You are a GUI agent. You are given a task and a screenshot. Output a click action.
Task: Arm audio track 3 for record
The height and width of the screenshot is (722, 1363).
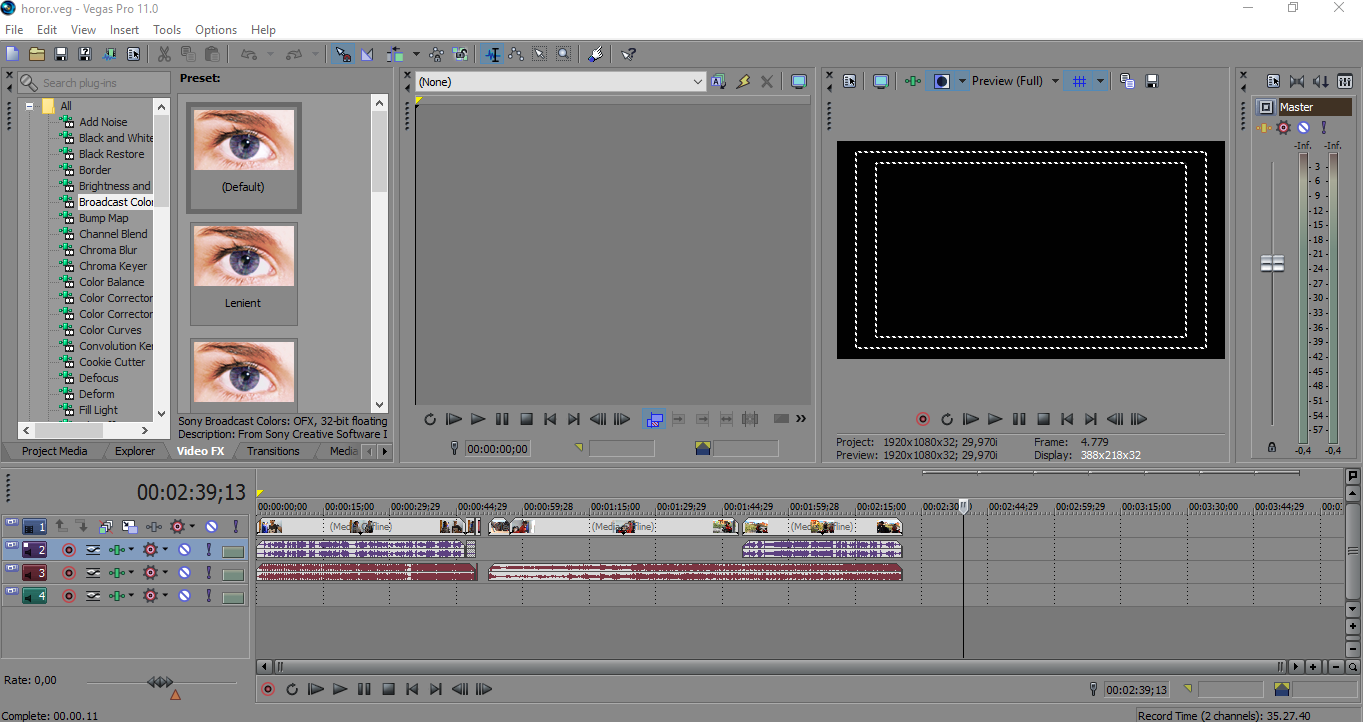69,573
